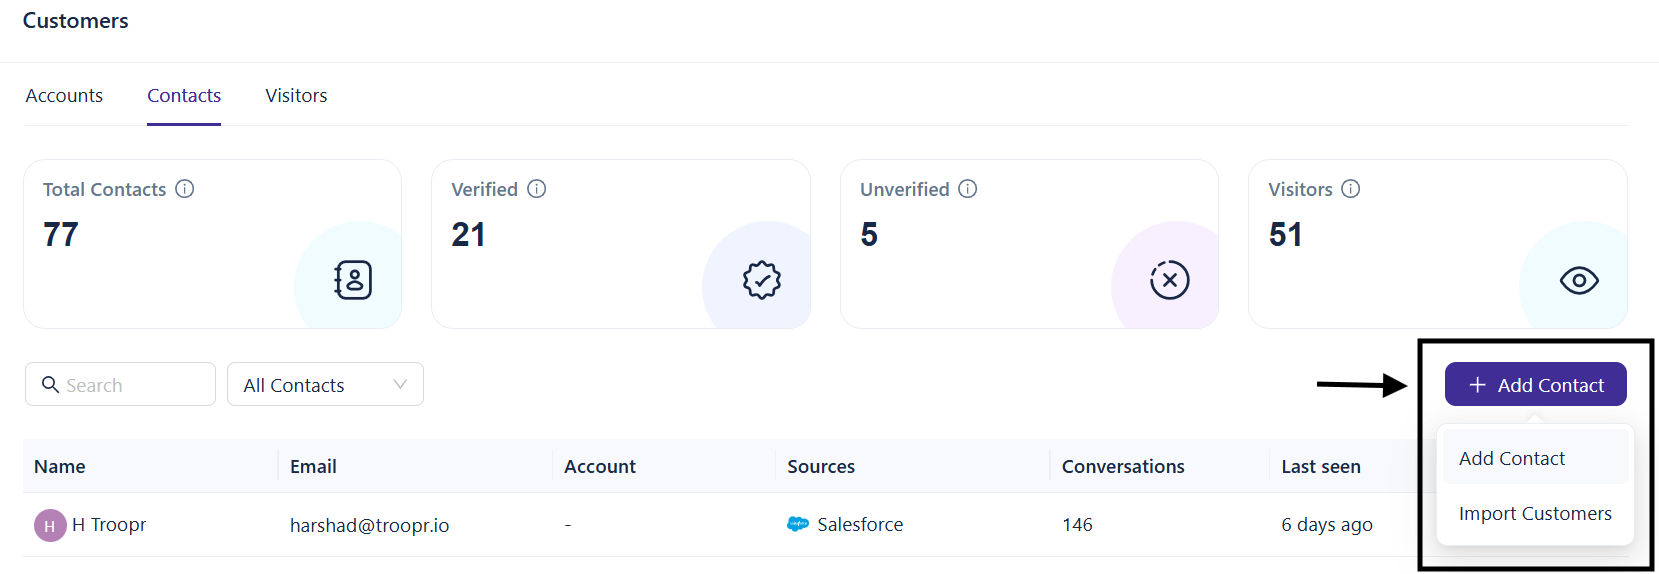This screenshot has height=574, width=1659.
Task: Click the Total Contacts info icon
Action: point(185,189)
